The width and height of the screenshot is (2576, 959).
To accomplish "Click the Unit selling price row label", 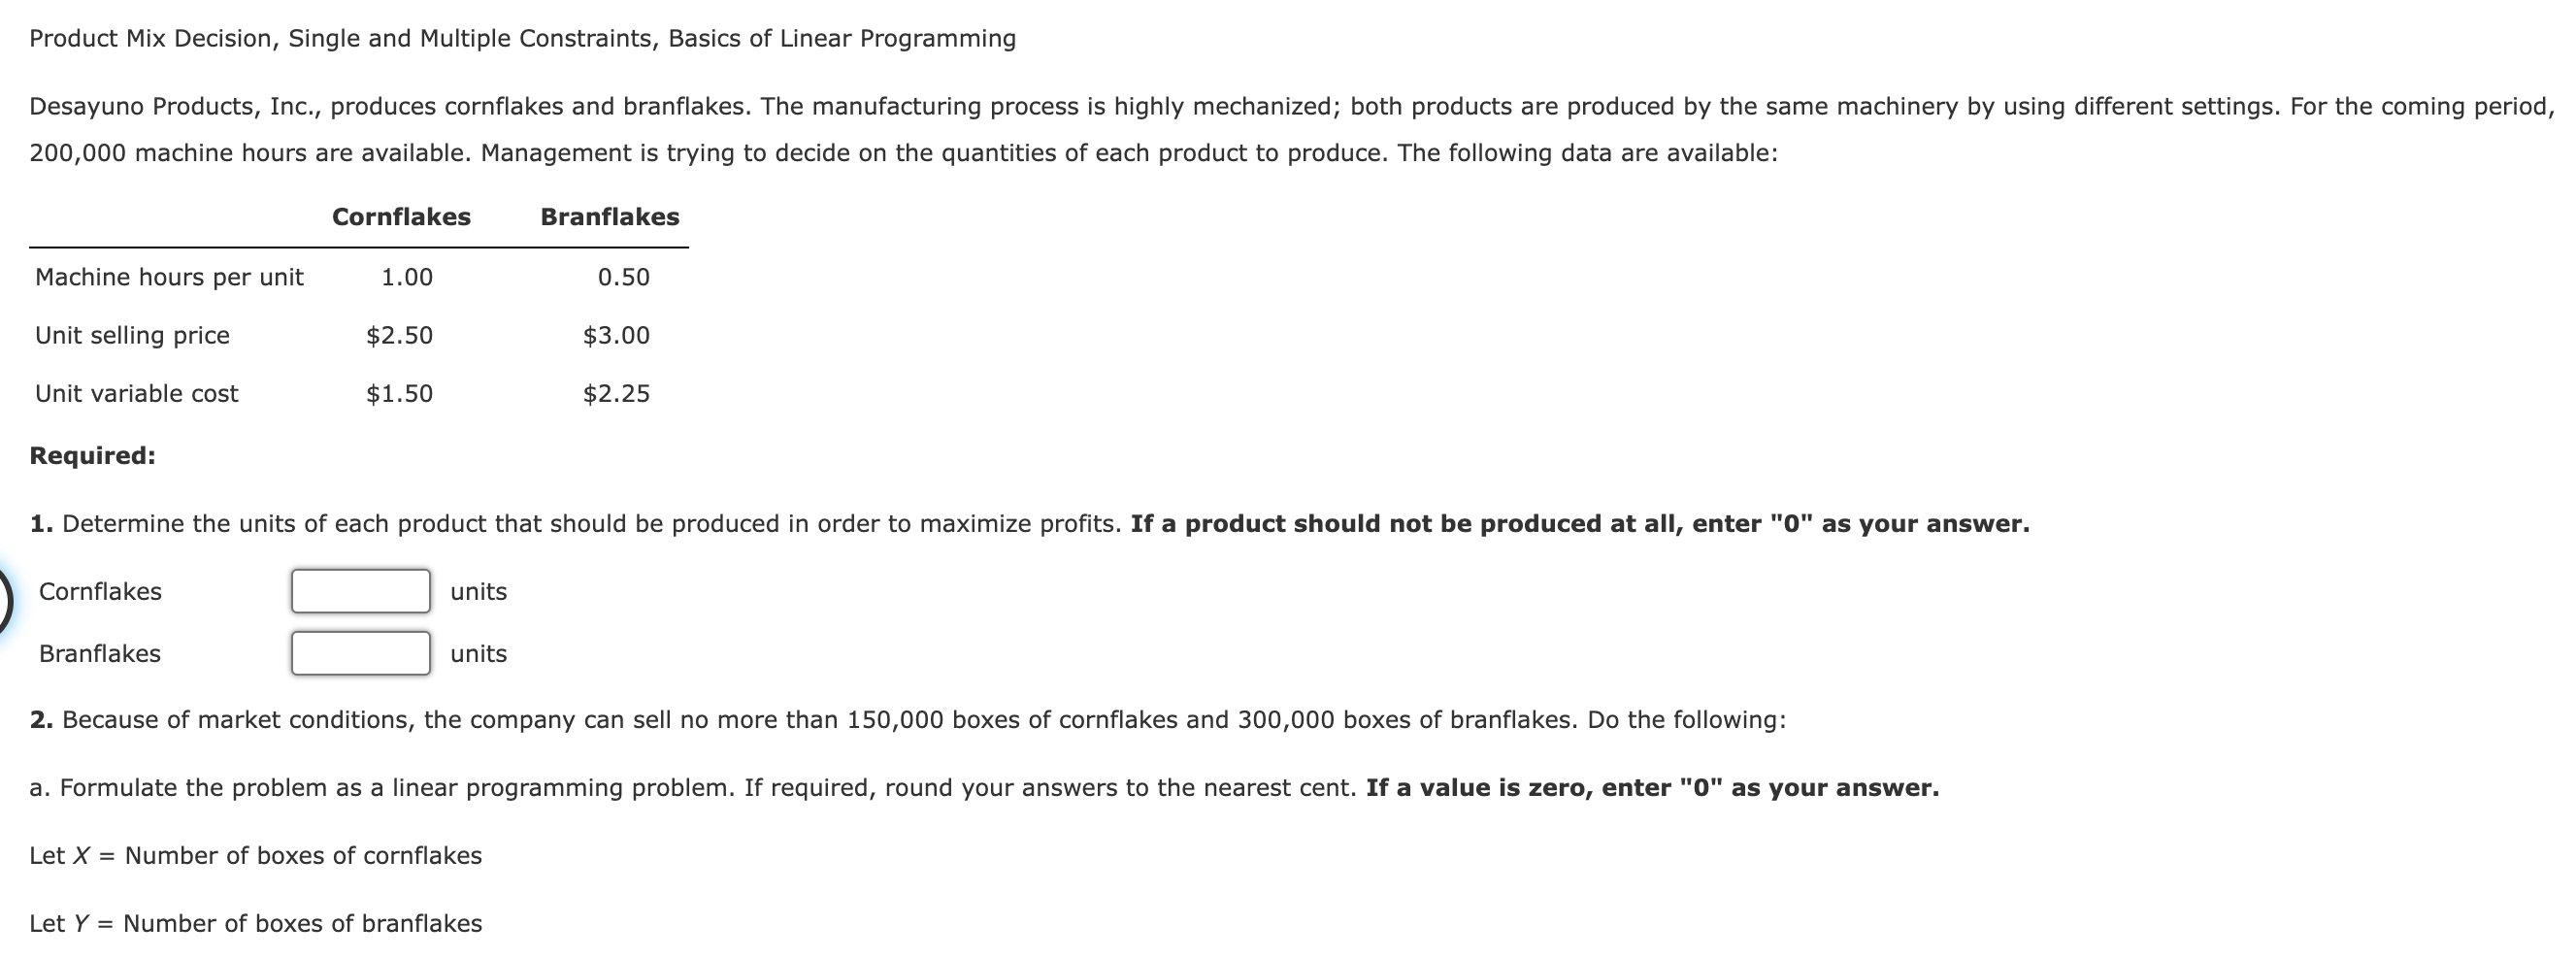I will point(132,335).
